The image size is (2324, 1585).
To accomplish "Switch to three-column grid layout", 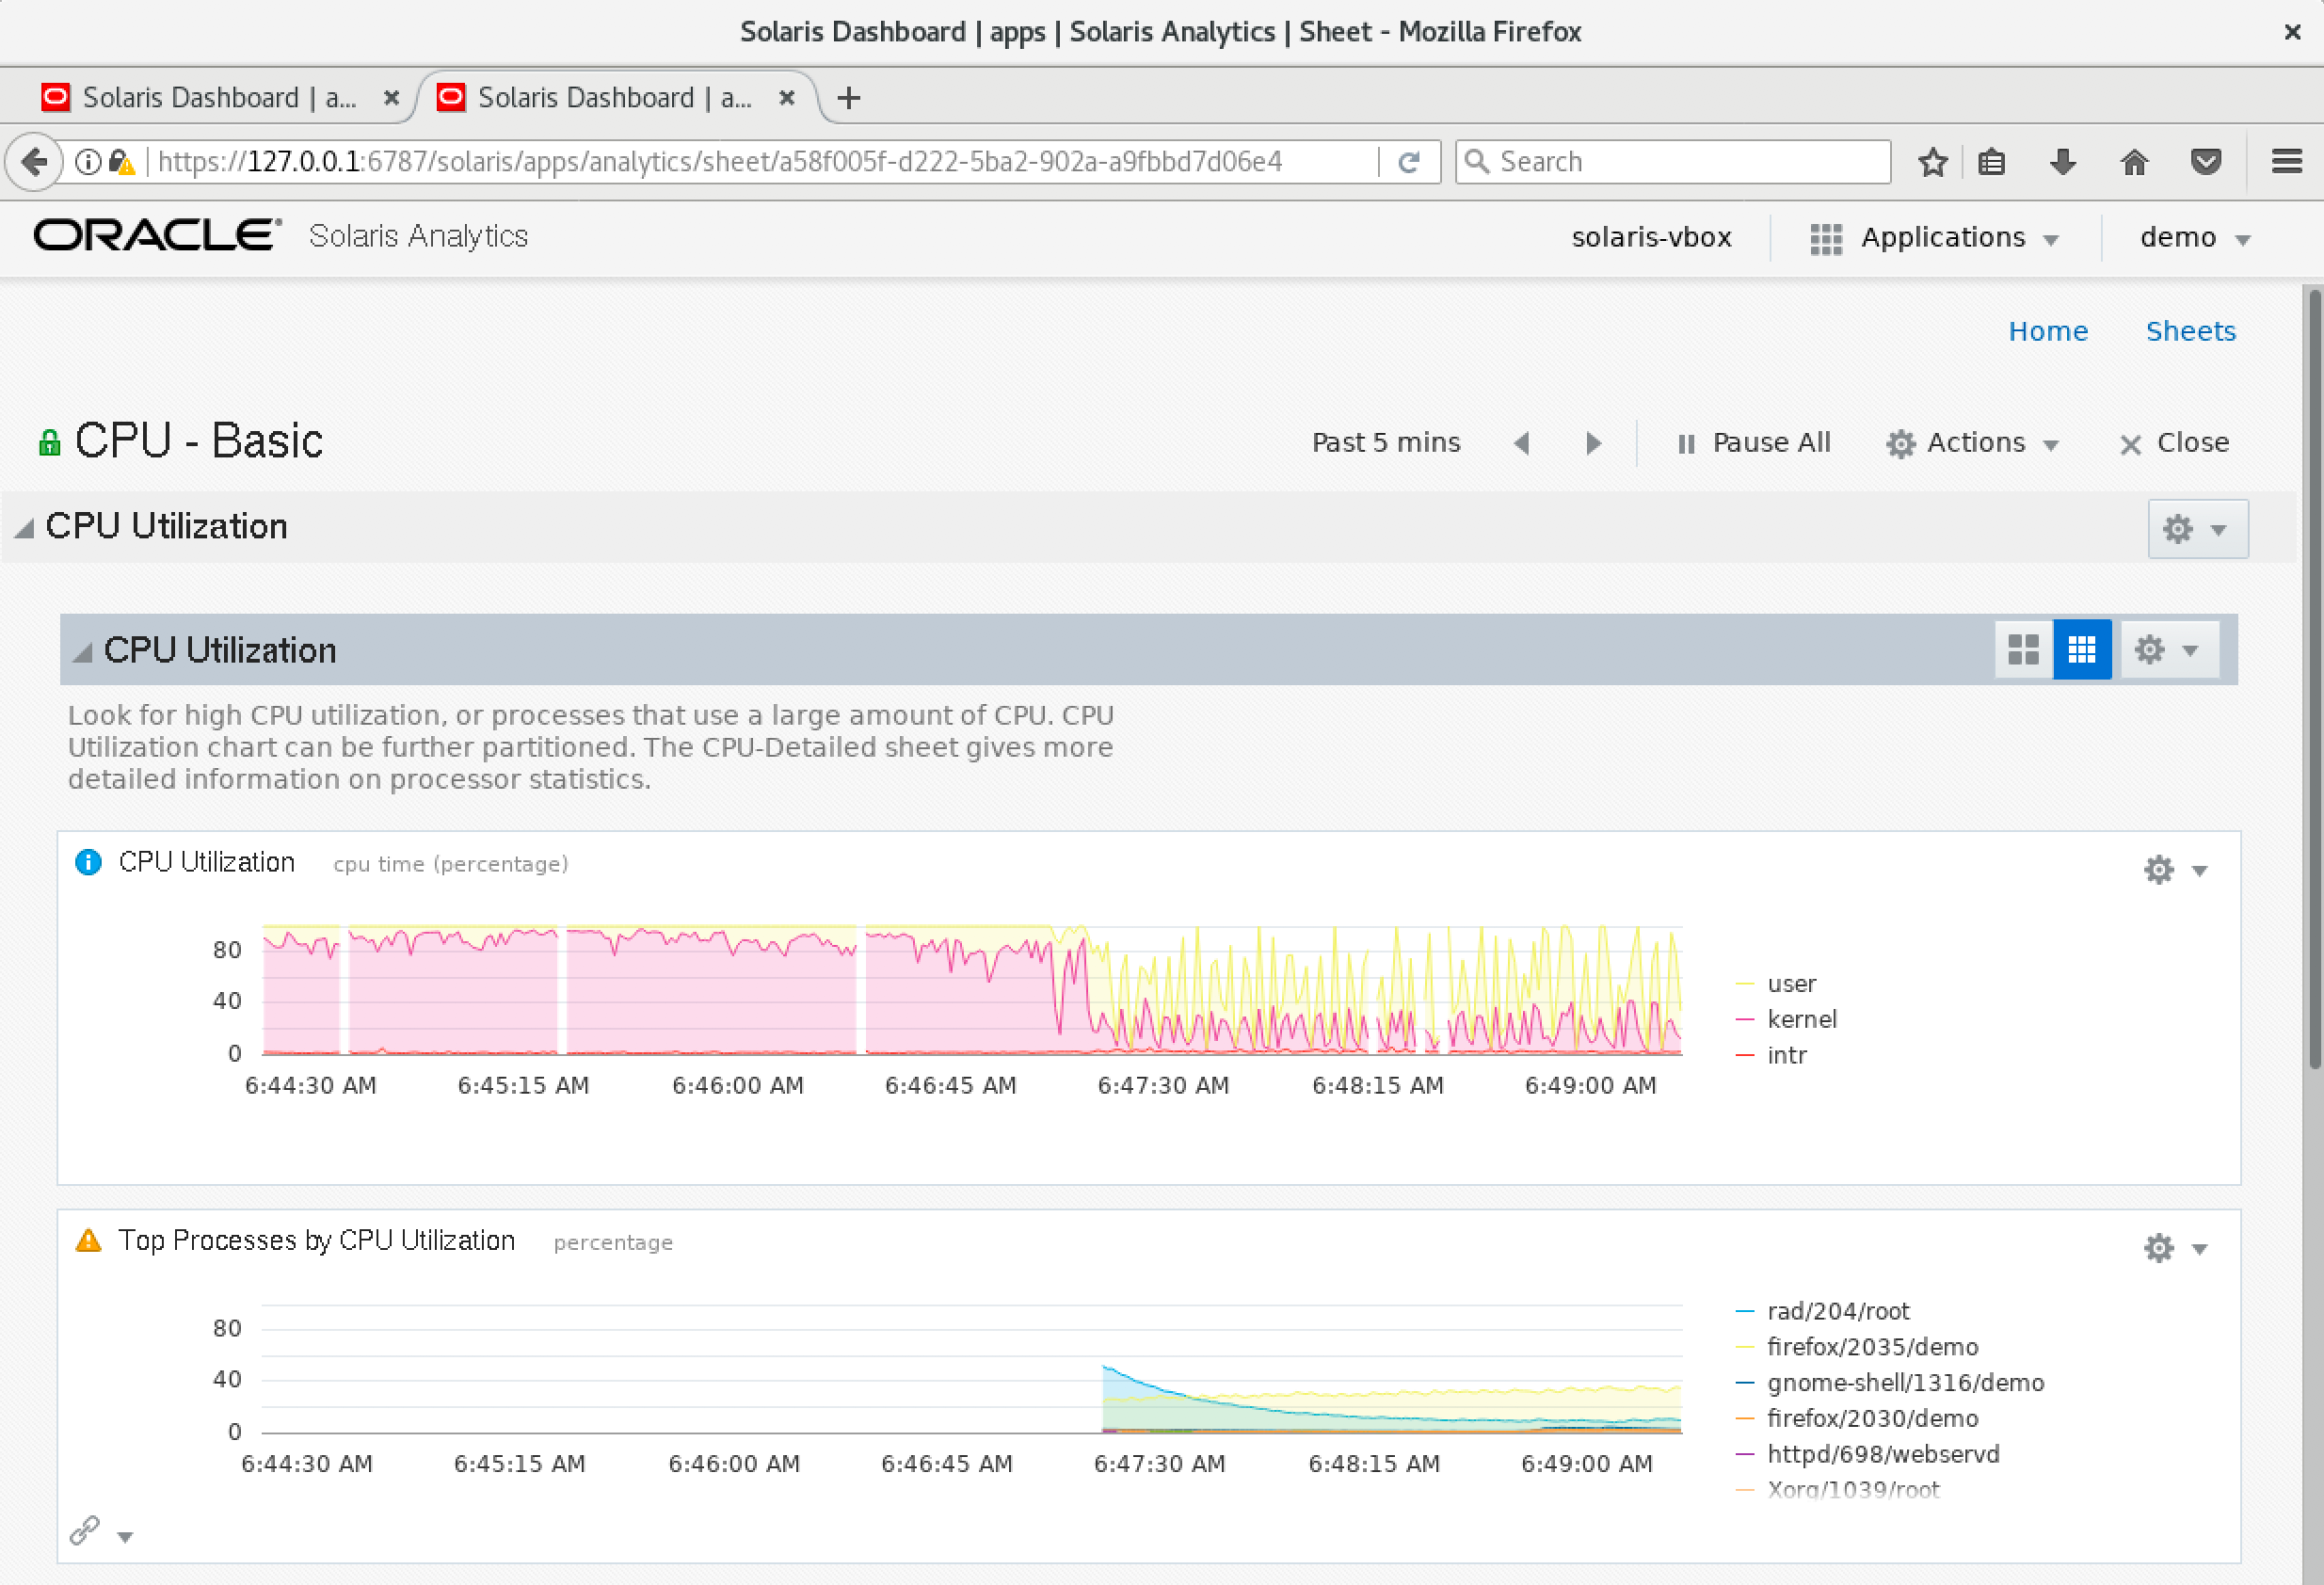I will pyautogui.click(x=2081, y=650).
